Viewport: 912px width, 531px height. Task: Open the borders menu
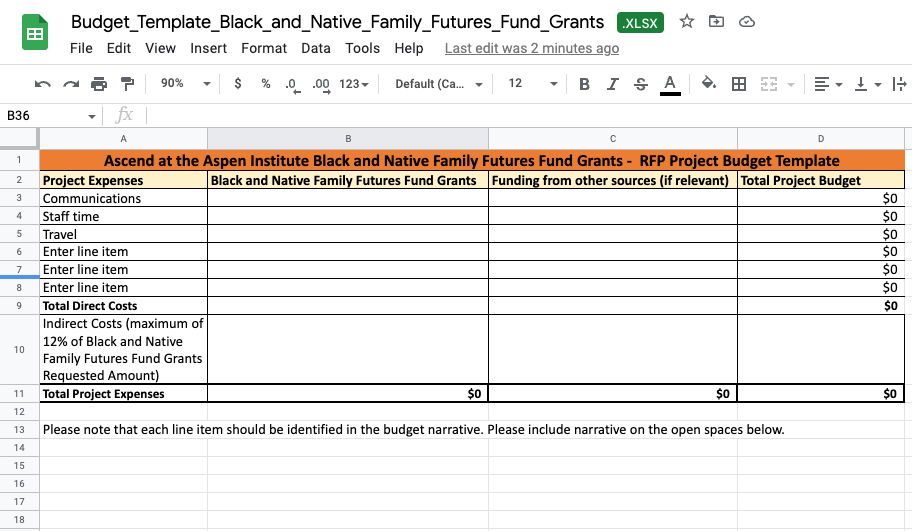(x=739, y=84)
